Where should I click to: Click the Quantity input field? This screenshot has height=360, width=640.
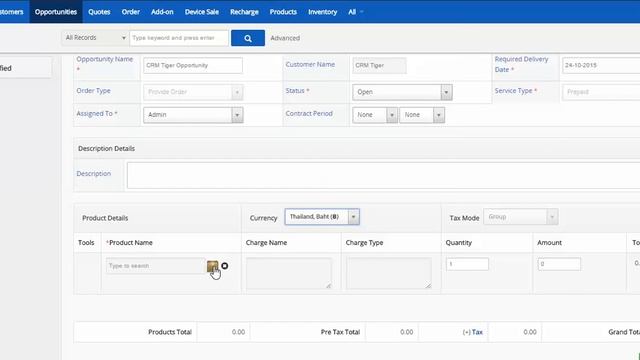pyautogui.click(x=467, y=264)
